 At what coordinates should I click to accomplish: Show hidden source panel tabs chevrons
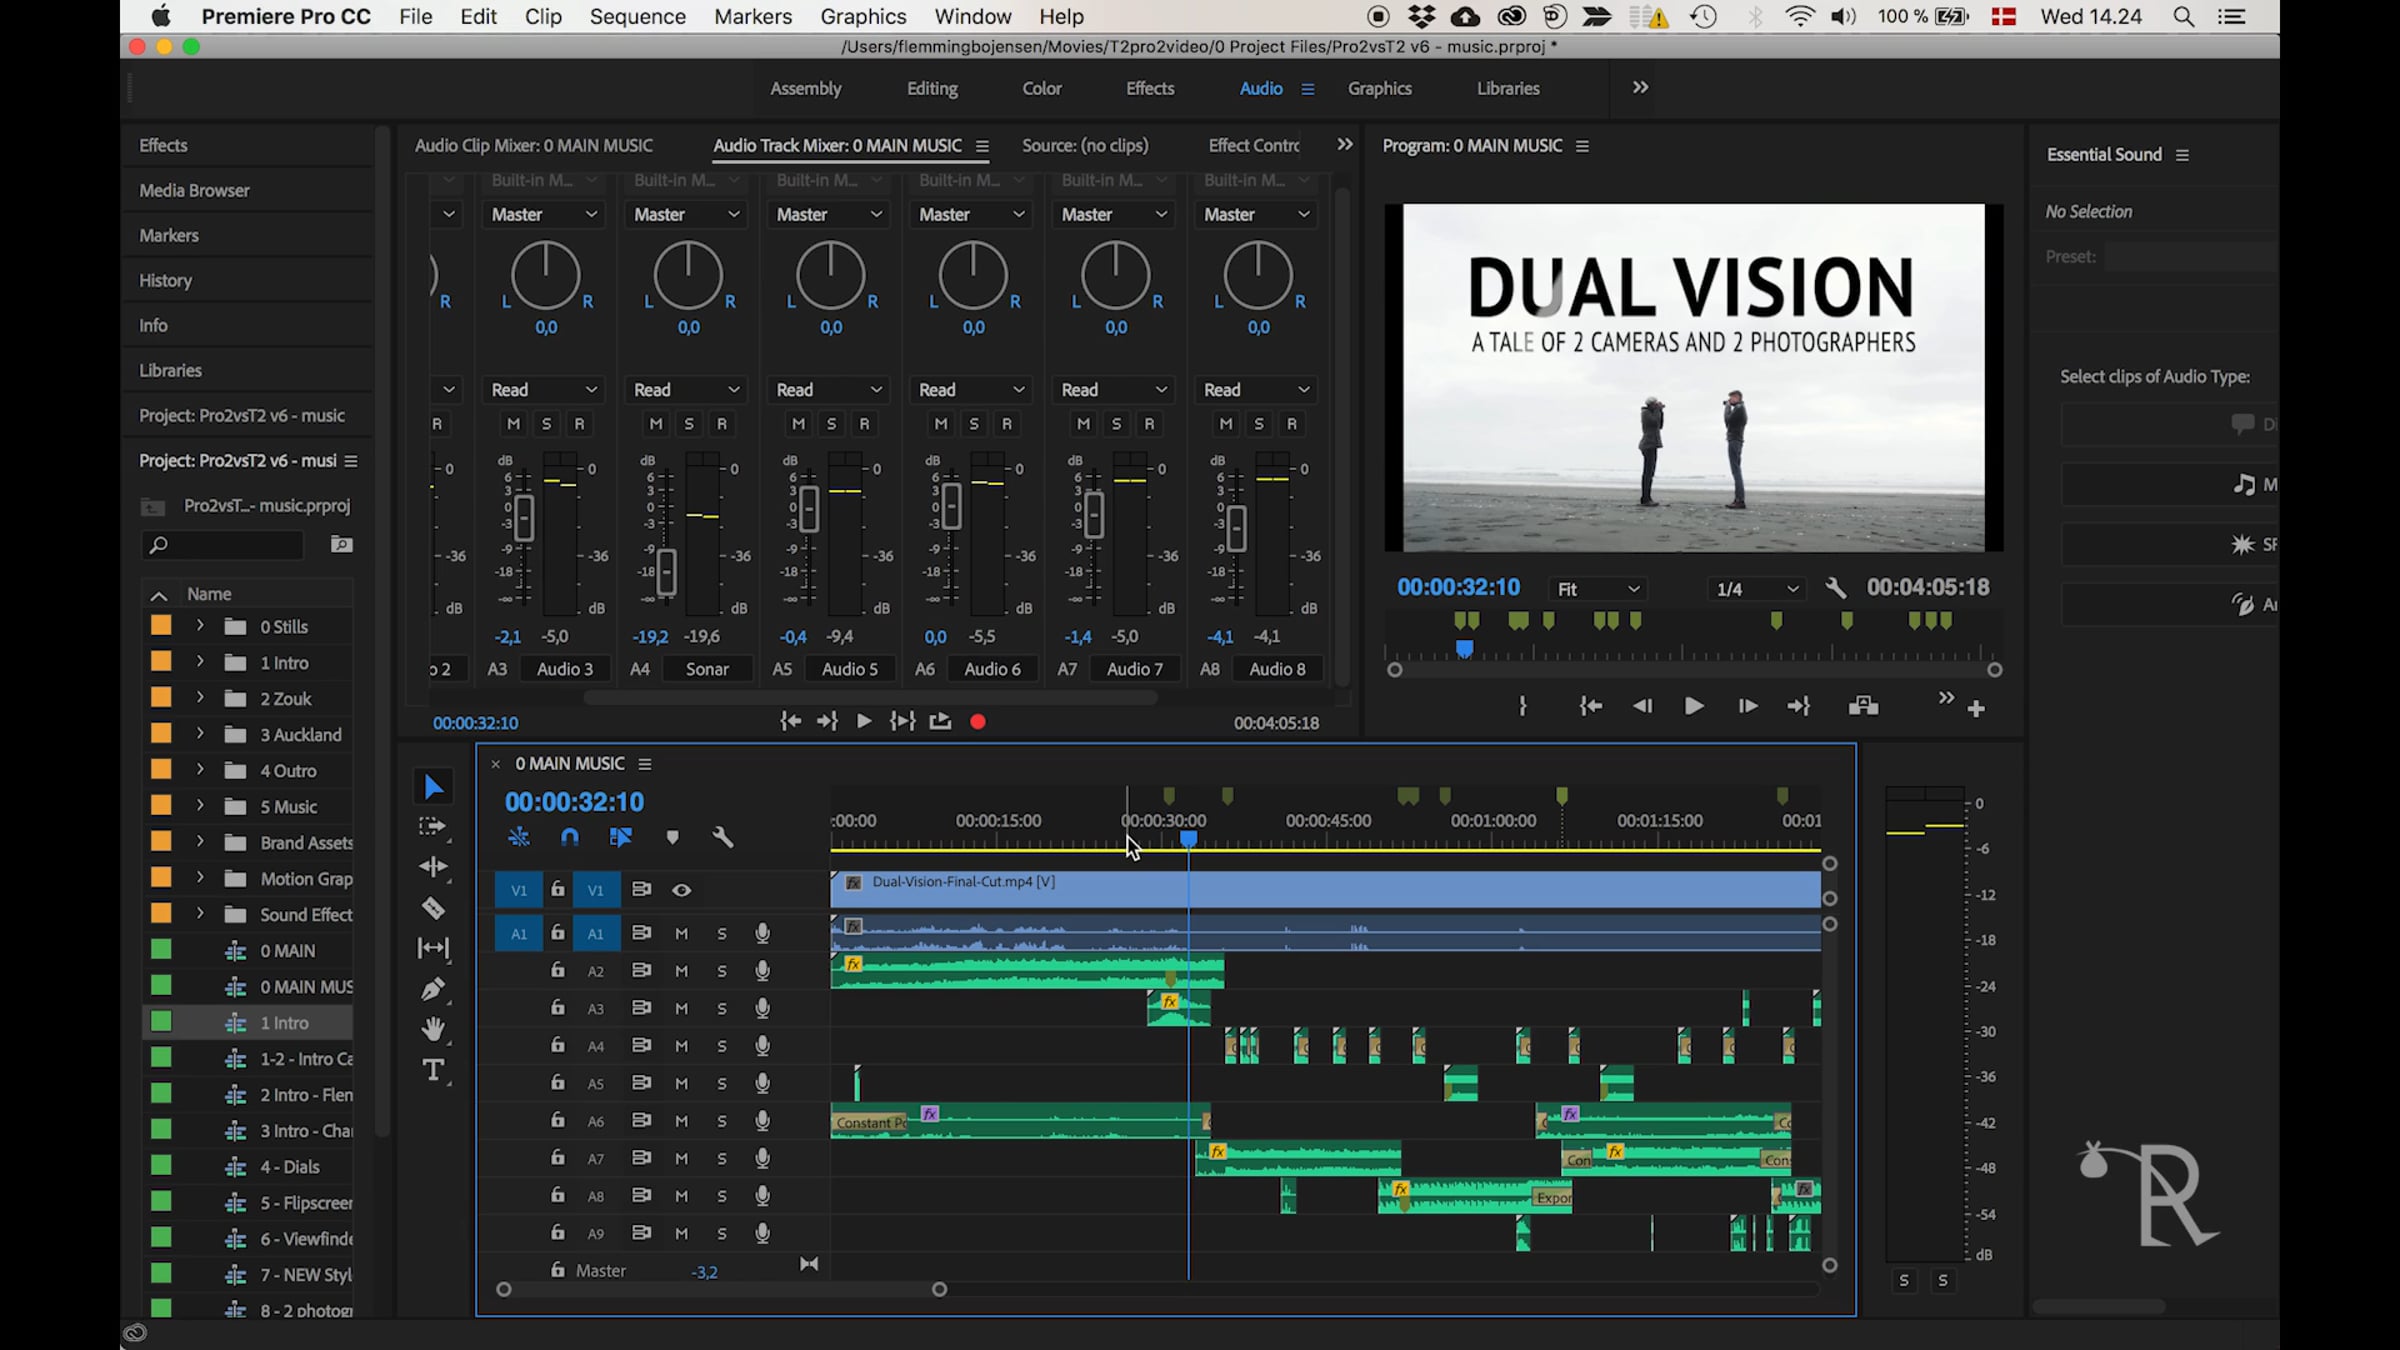tap(1345, 144)
